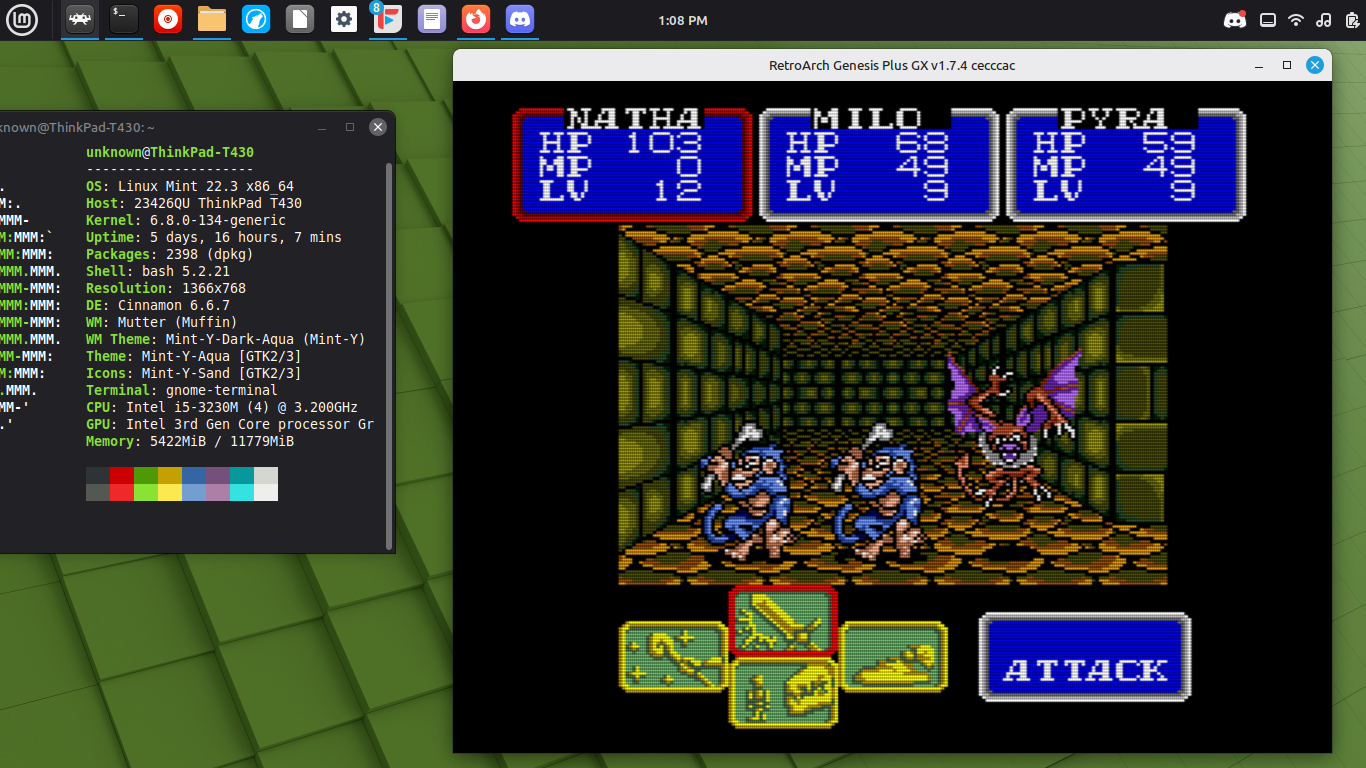Viewport: 1366px width, 768px height.
Task: Open the purple text editor in the panel
Action: (x=432, y=19)
